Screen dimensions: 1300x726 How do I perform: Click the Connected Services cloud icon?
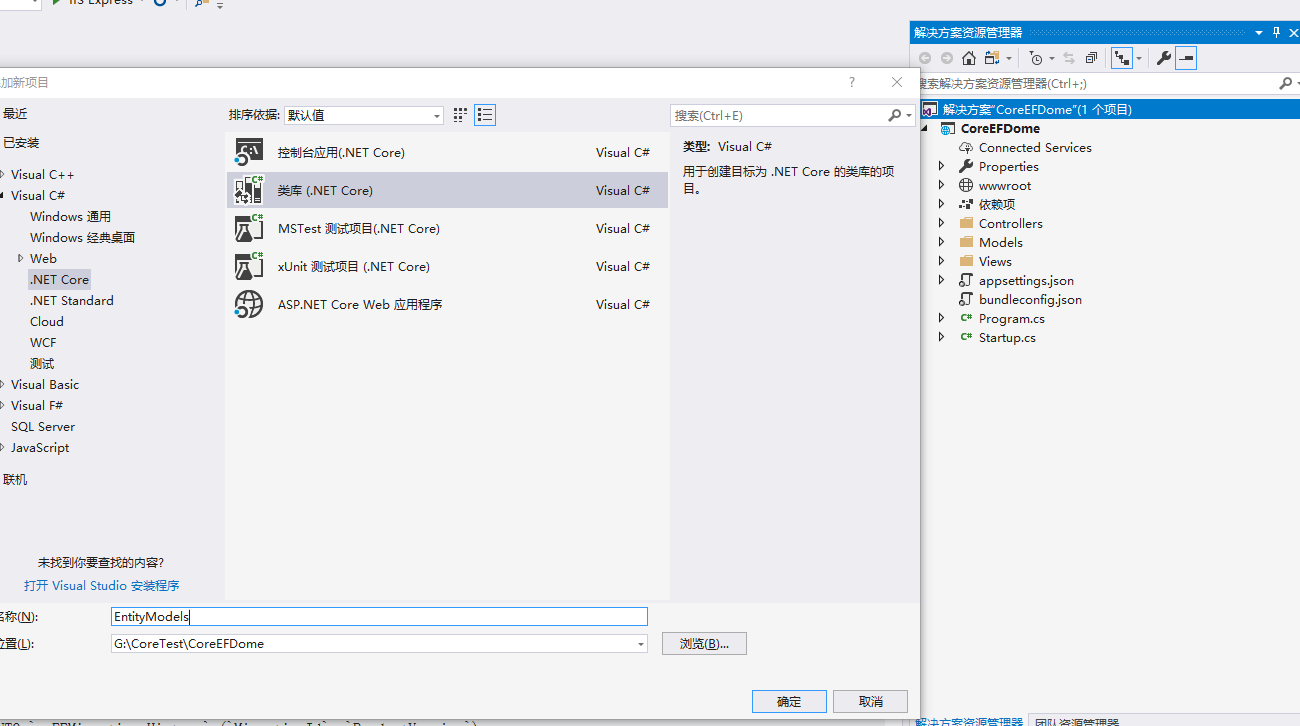coord(966,148)
